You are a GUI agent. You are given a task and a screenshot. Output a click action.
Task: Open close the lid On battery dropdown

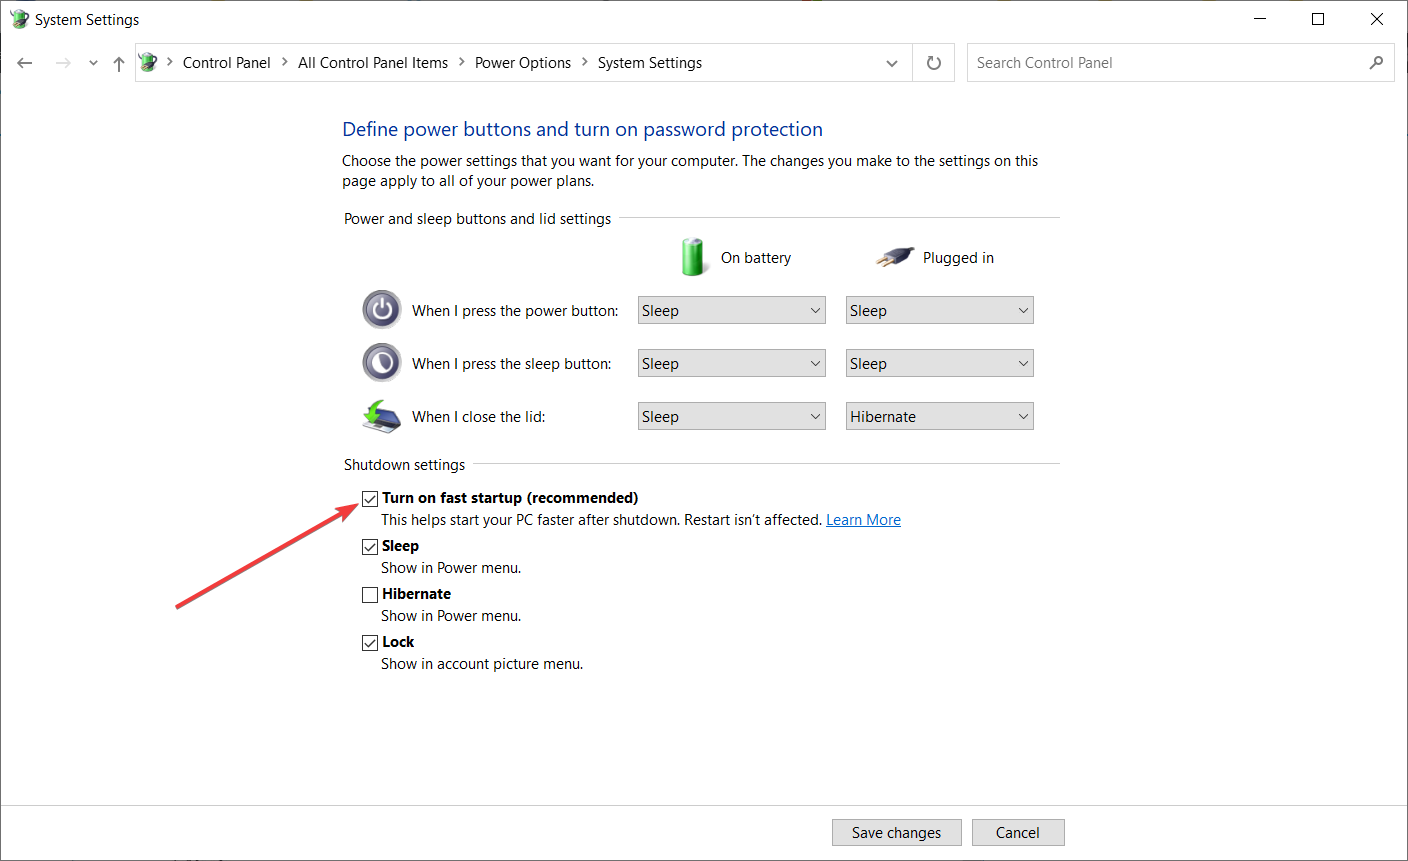coord(732,416)
